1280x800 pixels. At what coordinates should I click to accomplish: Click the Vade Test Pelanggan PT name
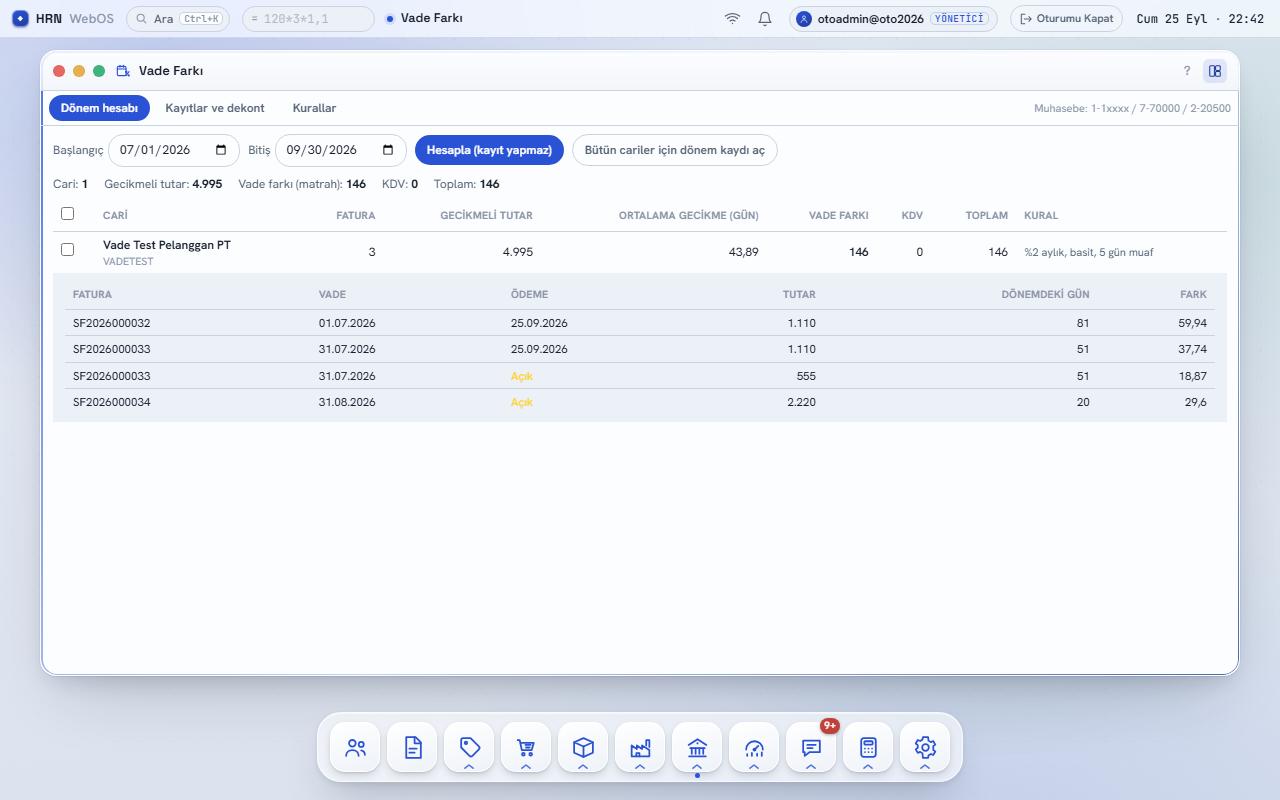167,245
